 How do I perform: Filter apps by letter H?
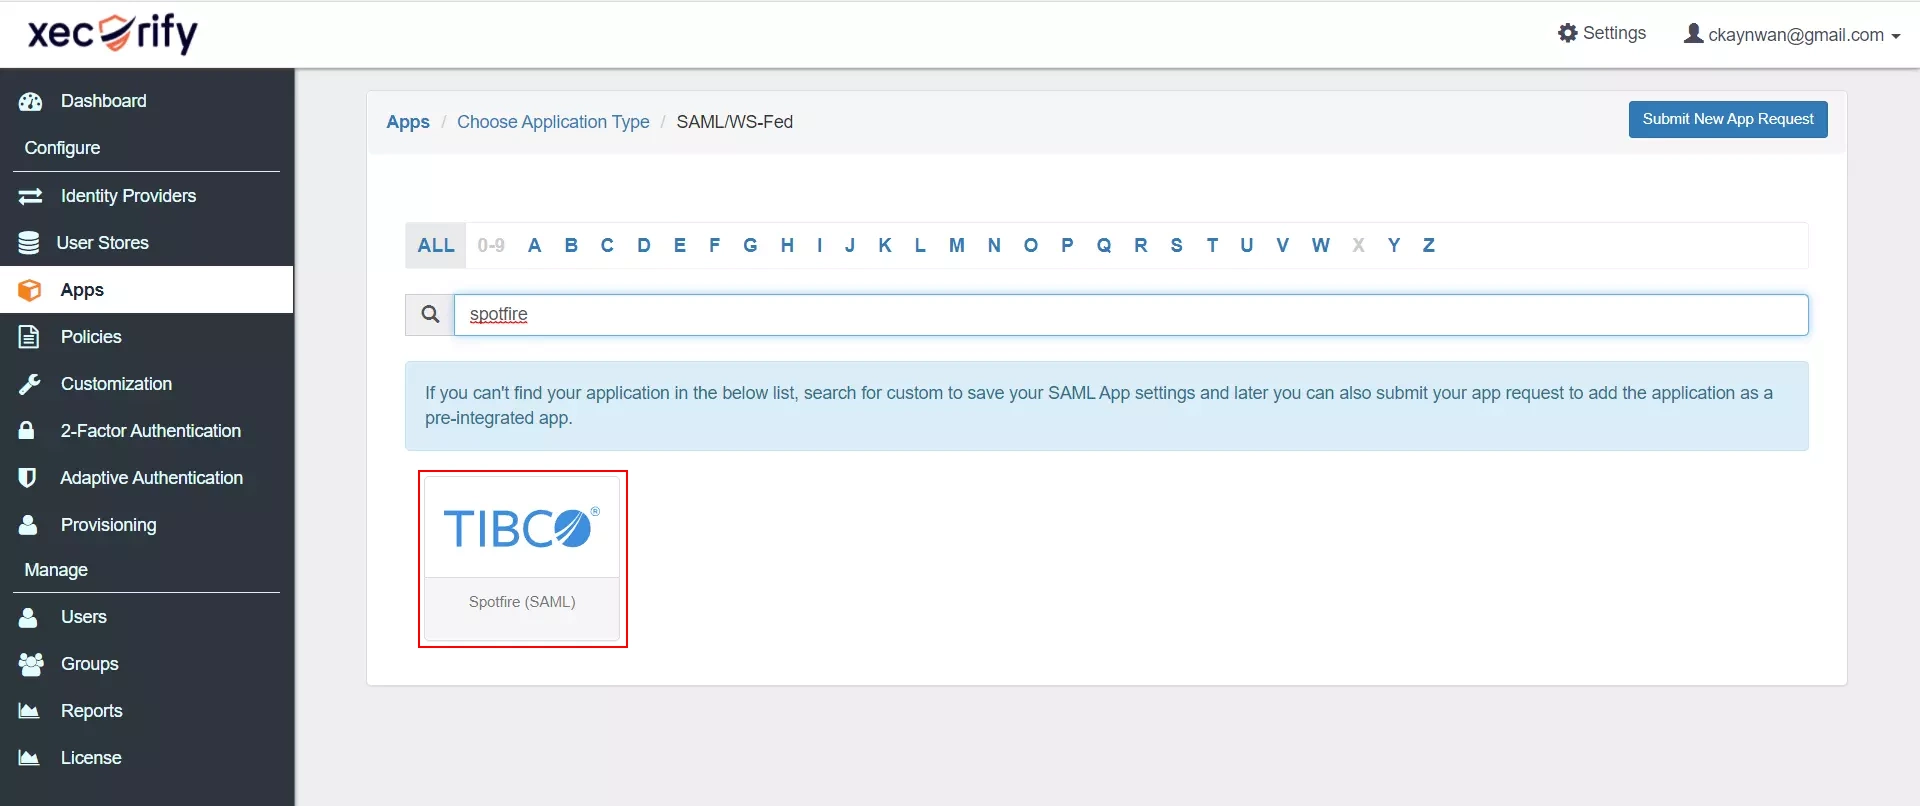click(787, 246)
